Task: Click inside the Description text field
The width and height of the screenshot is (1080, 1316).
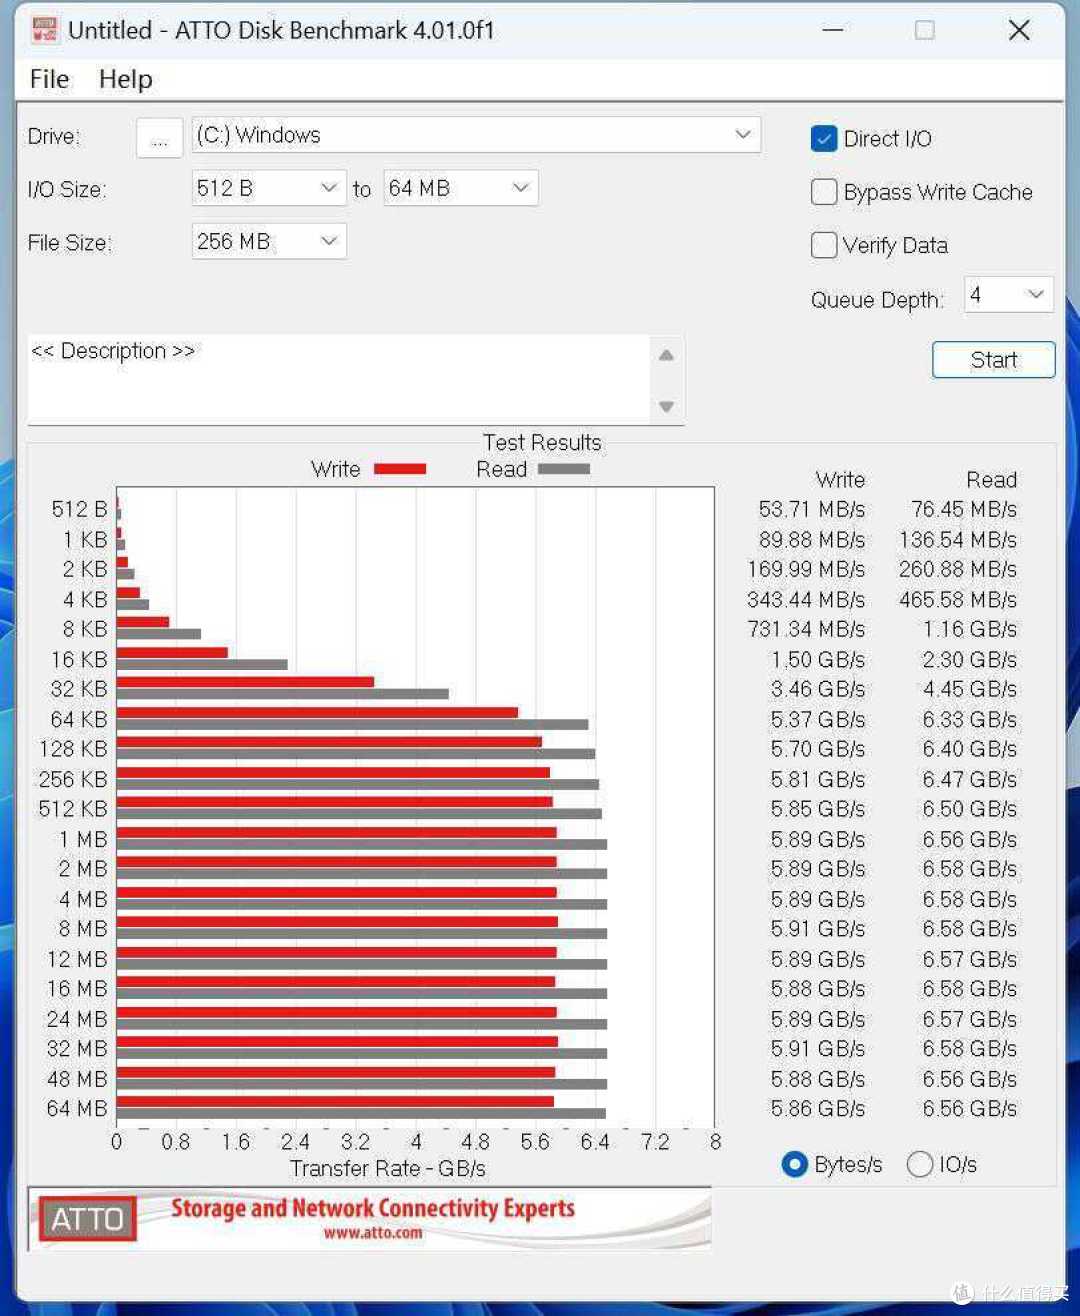Action: click(x=340, y=380)
